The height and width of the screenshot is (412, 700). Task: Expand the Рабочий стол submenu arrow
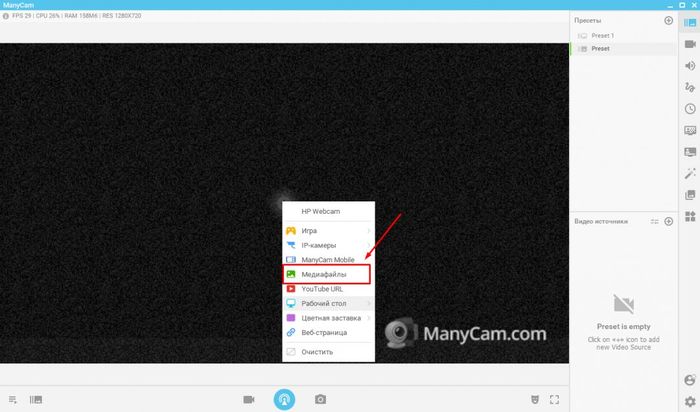pos(369,304)
